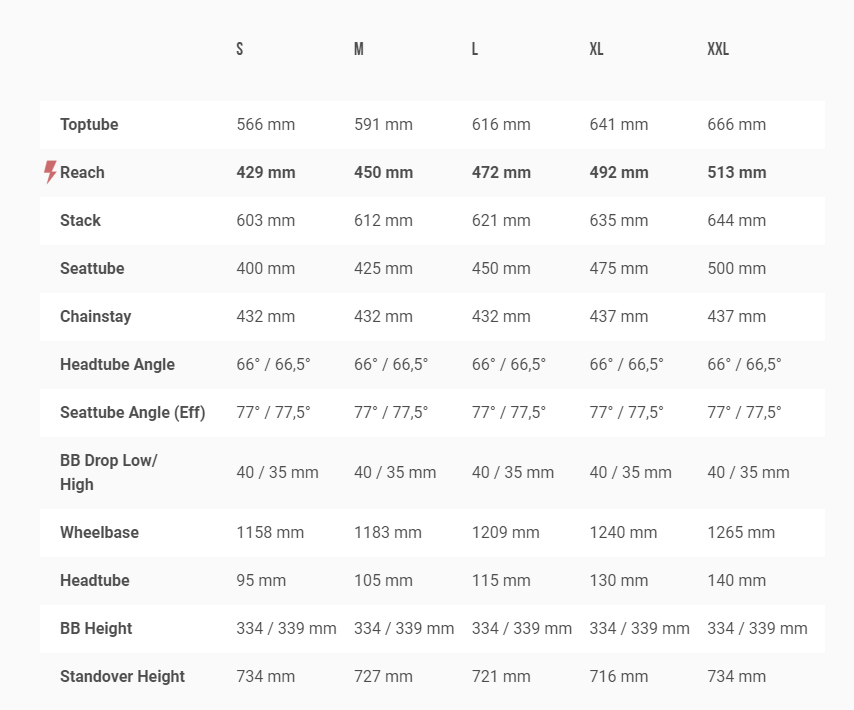The width and height of the screenshot is (854, 710).
Task: Select the M size column header
Action: [359, 49]
